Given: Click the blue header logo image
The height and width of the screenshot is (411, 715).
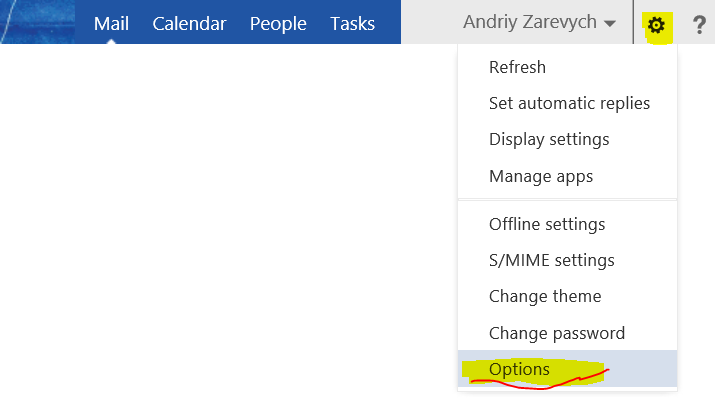Looking at the screenshot, I should point(37,22).
